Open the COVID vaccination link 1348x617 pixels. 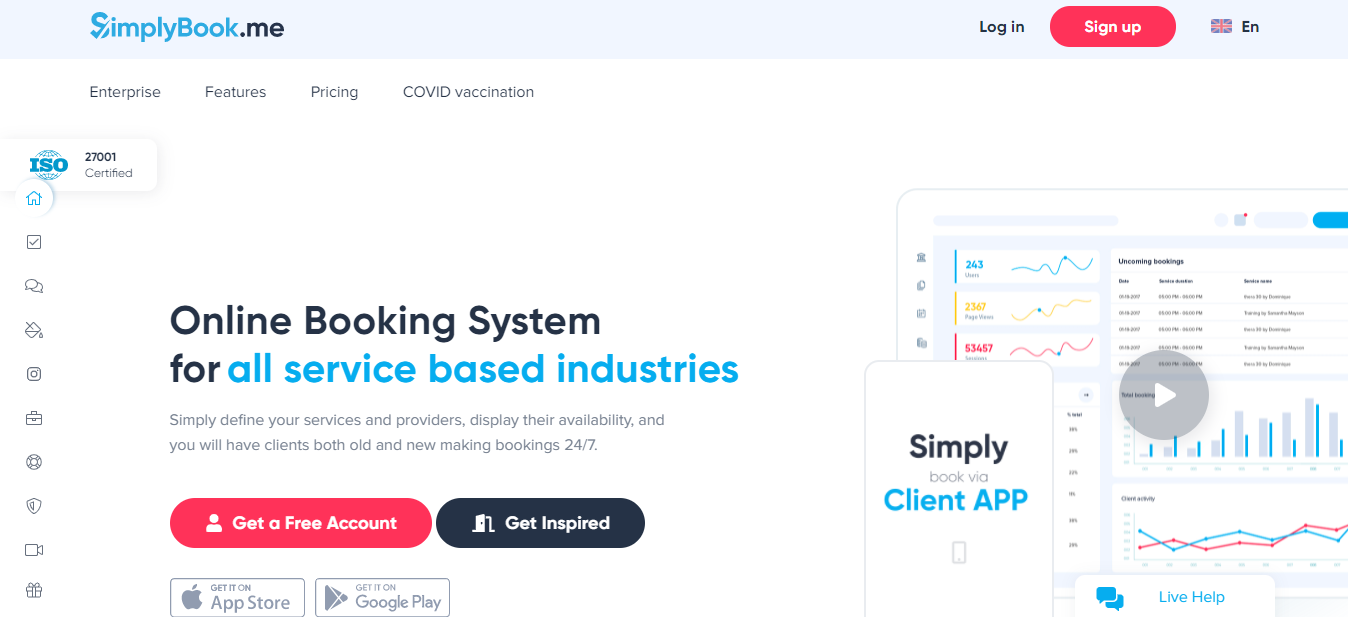pyautogui.click(x=468, y=92)
